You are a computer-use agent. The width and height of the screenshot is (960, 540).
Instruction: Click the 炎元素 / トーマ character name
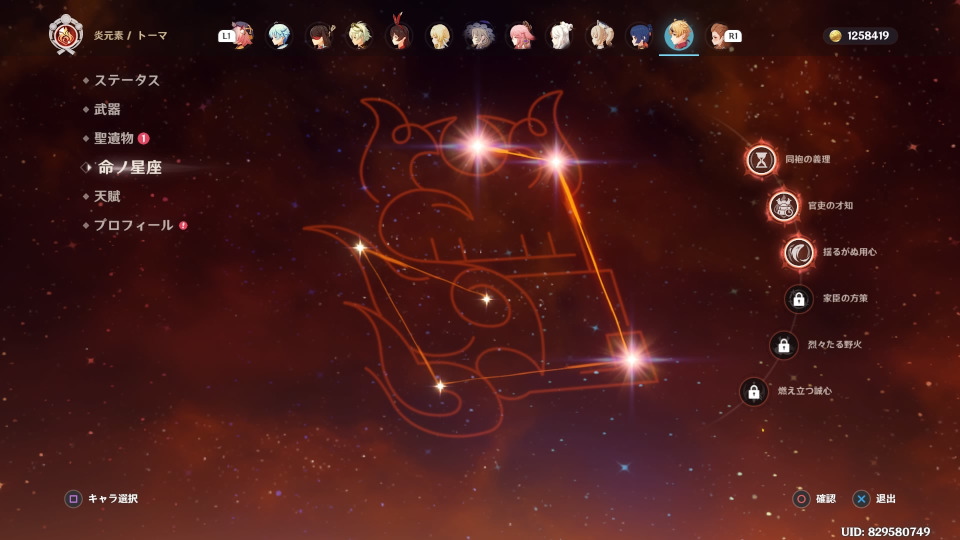pos(130,36)
